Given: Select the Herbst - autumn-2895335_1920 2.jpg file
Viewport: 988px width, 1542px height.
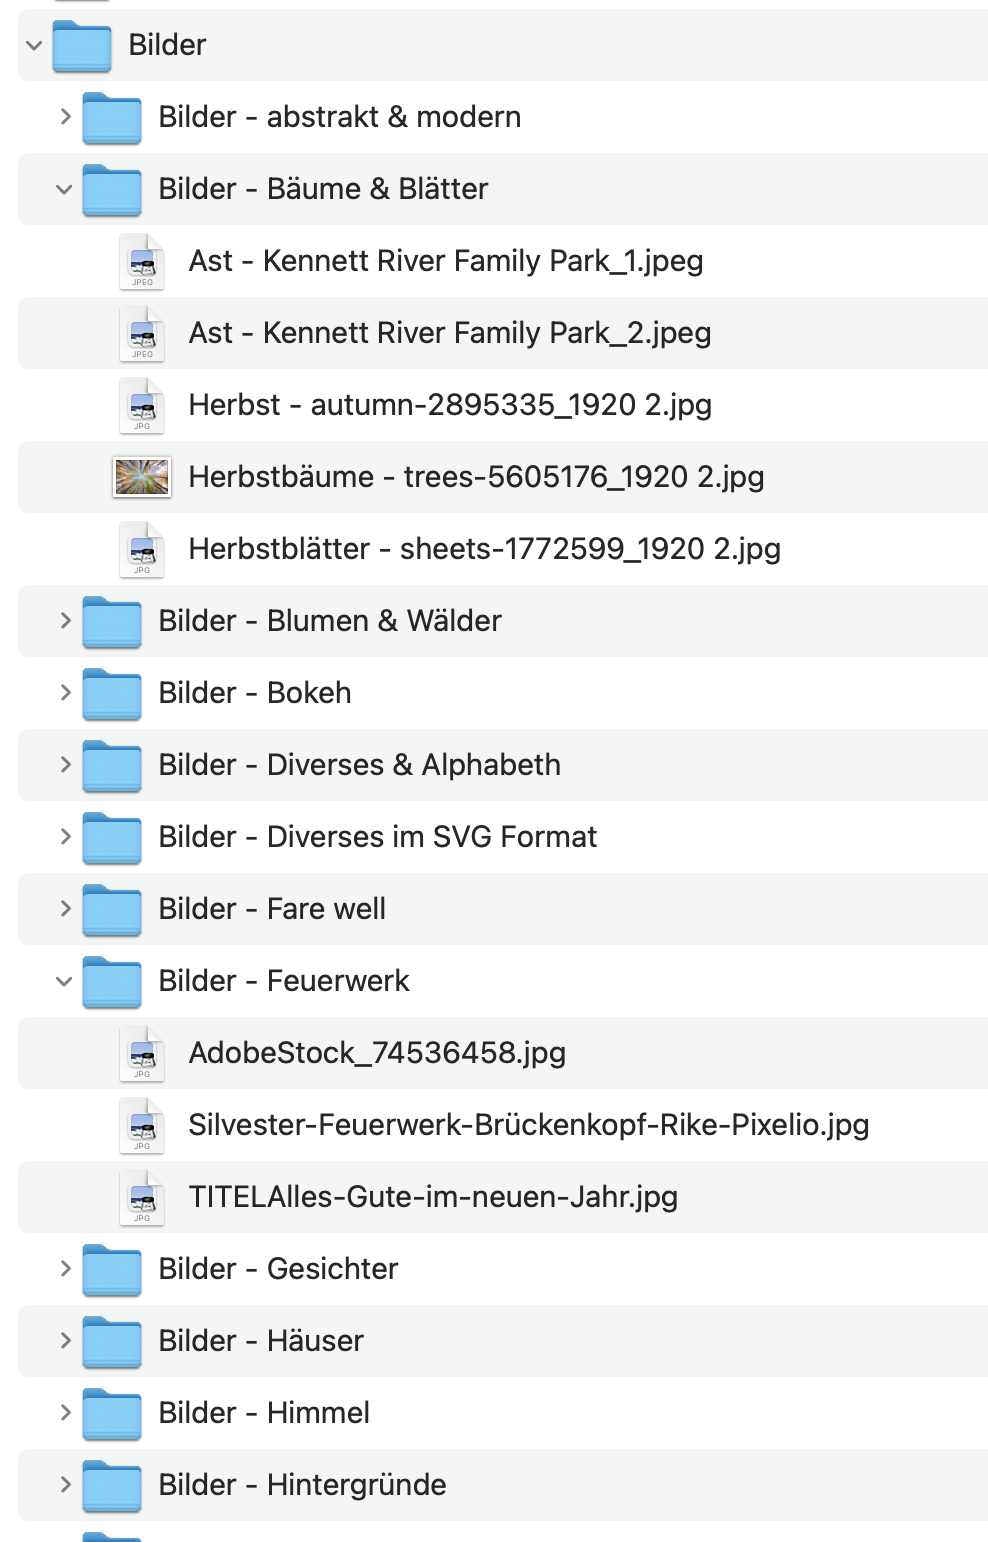Looking at the screenshot, I should coord(450,405).
